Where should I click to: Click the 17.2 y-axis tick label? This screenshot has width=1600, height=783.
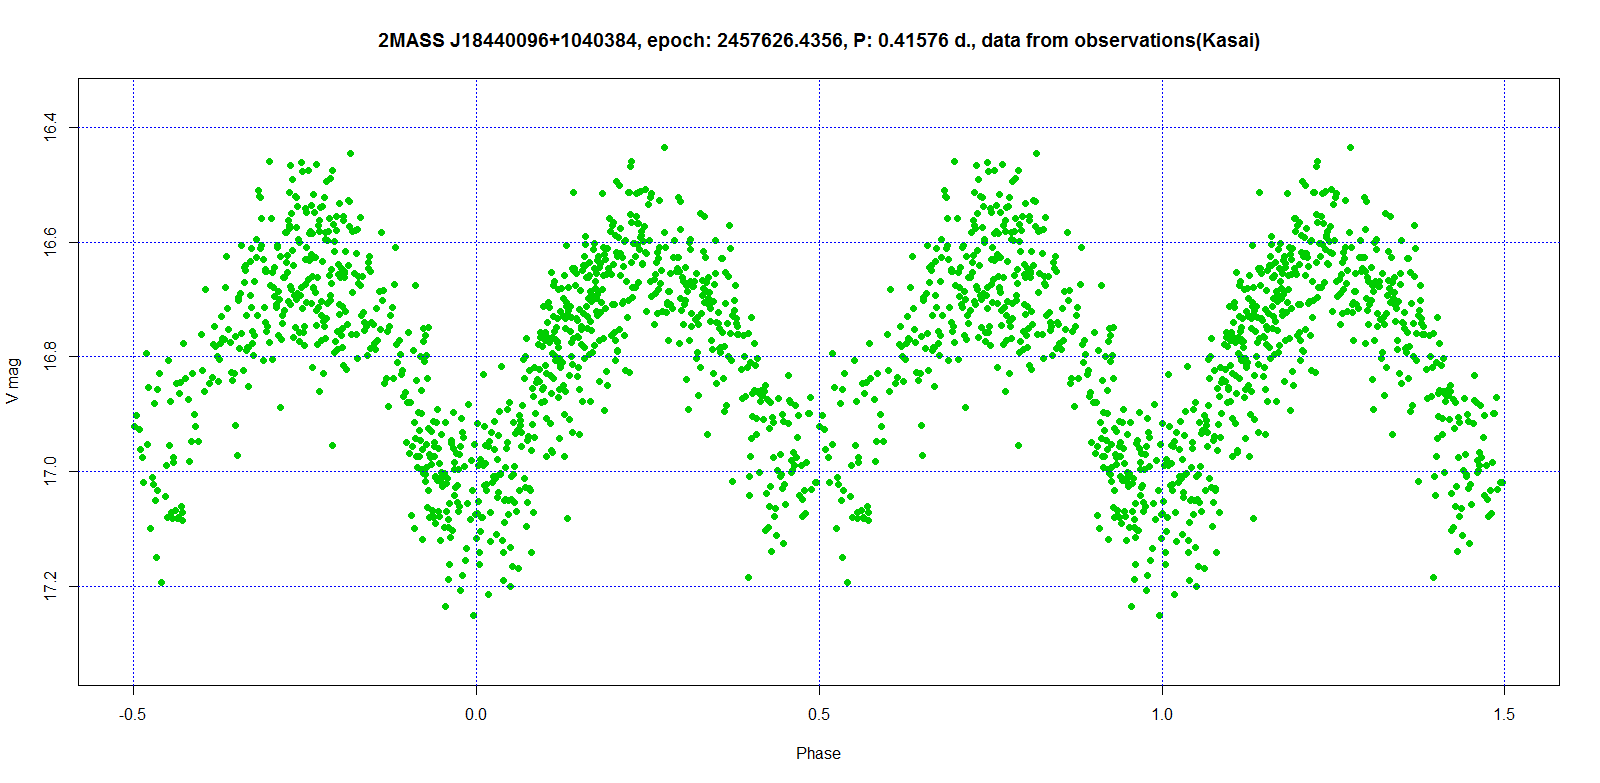[50, 586]
